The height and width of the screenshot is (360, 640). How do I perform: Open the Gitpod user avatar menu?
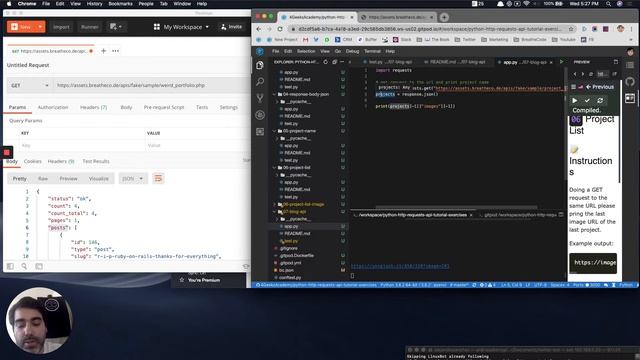click(630, 52)
